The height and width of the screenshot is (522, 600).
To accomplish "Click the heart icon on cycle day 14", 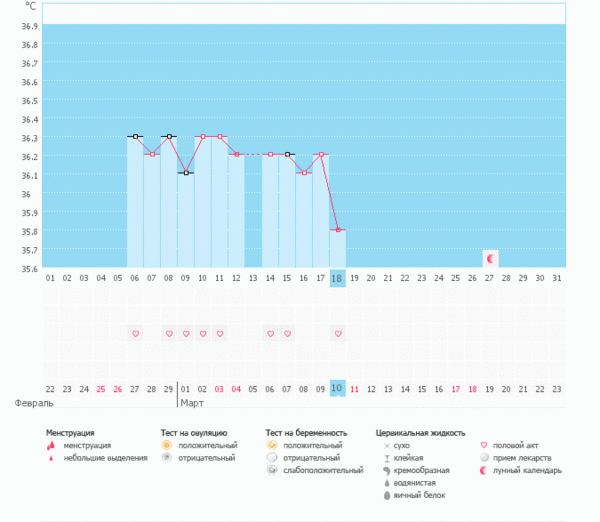I will [270, 333].
